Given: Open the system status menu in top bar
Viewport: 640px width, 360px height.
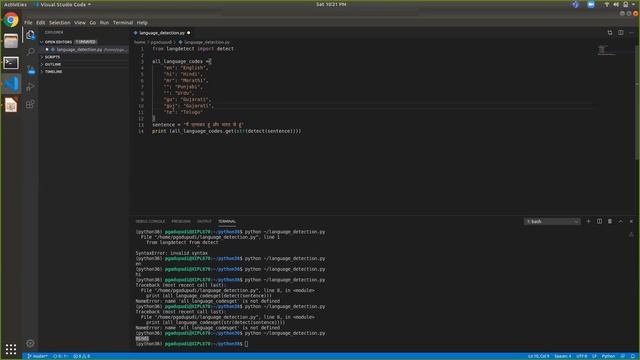Looking at the screenshot, I should 620,4.
